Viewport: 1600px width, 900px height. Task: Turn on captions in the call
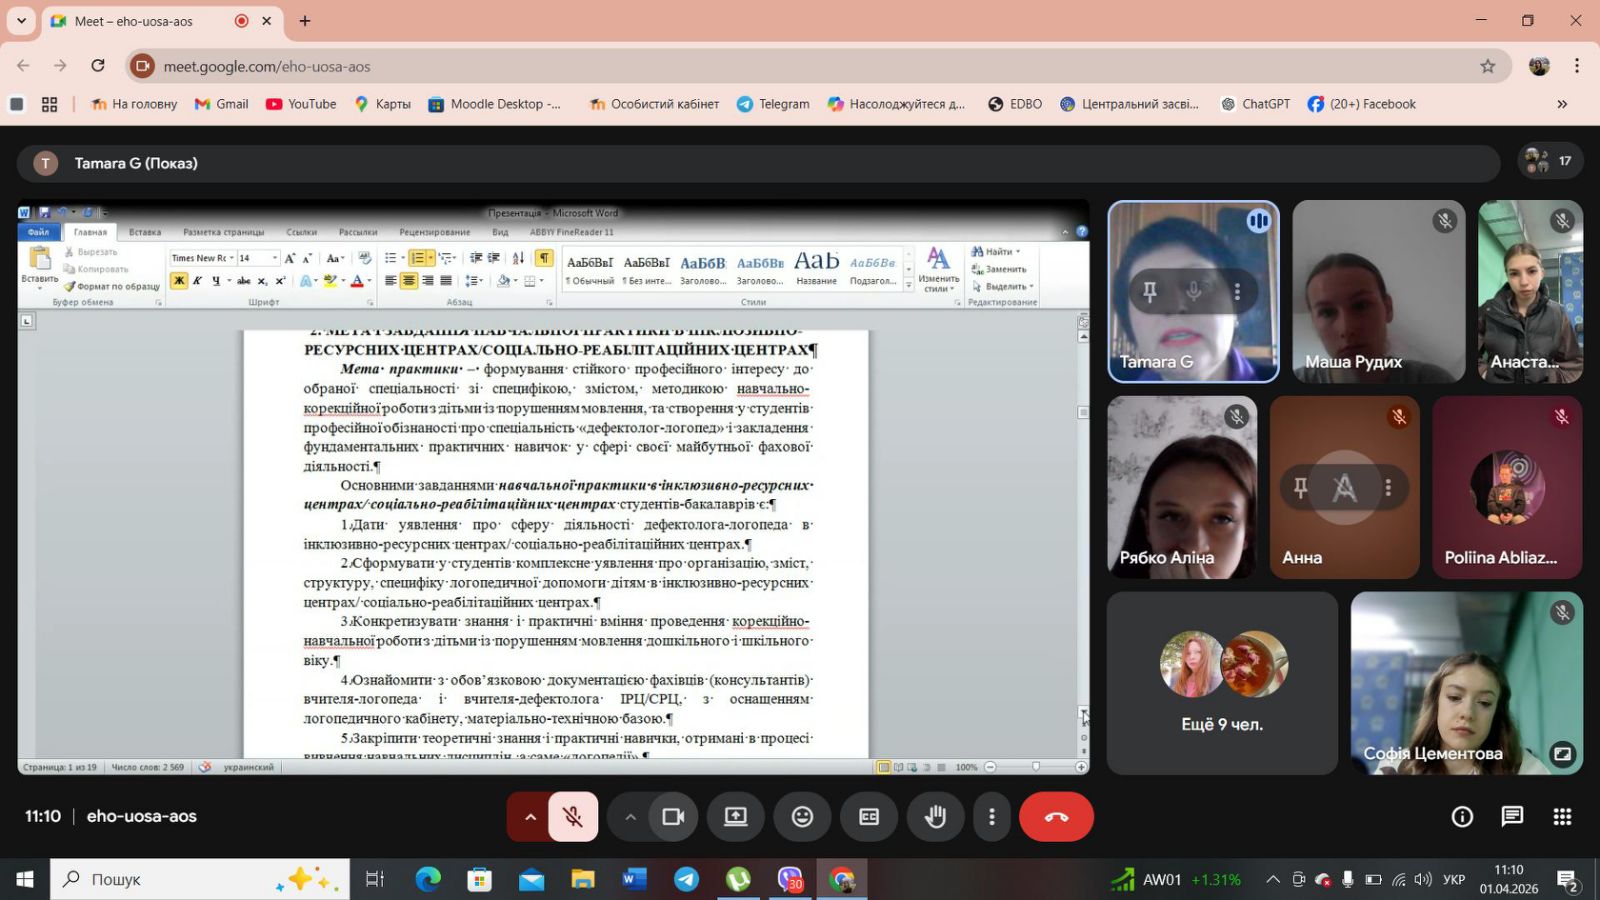[869, 817]
